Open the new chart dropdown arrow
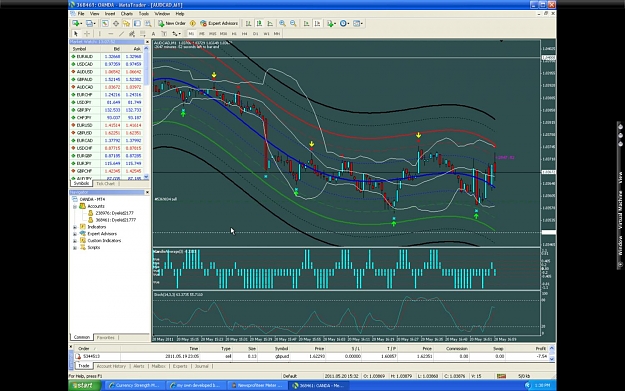 coord(82,24)
